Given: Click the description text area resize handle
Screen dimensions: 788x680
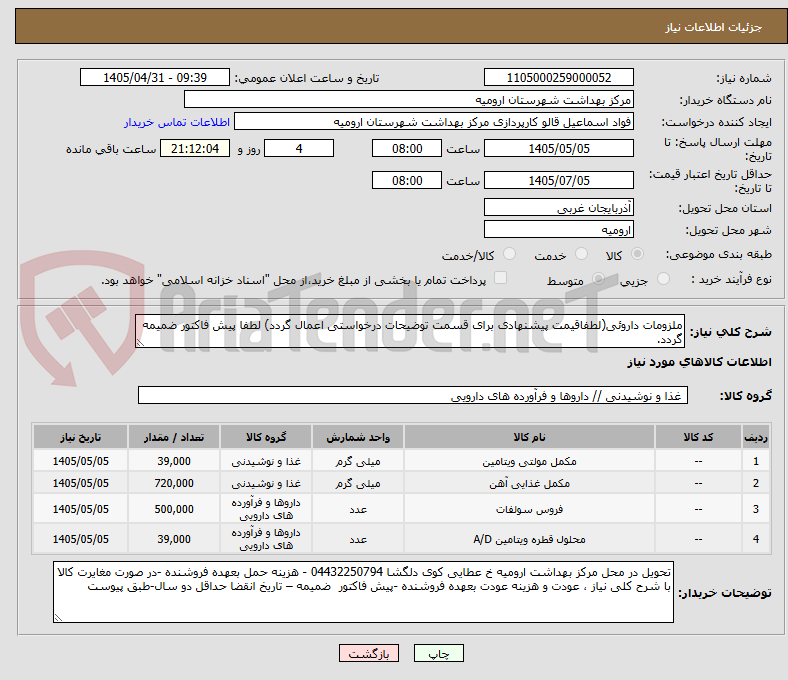Looking at the screenshot, I should point(140,343).
